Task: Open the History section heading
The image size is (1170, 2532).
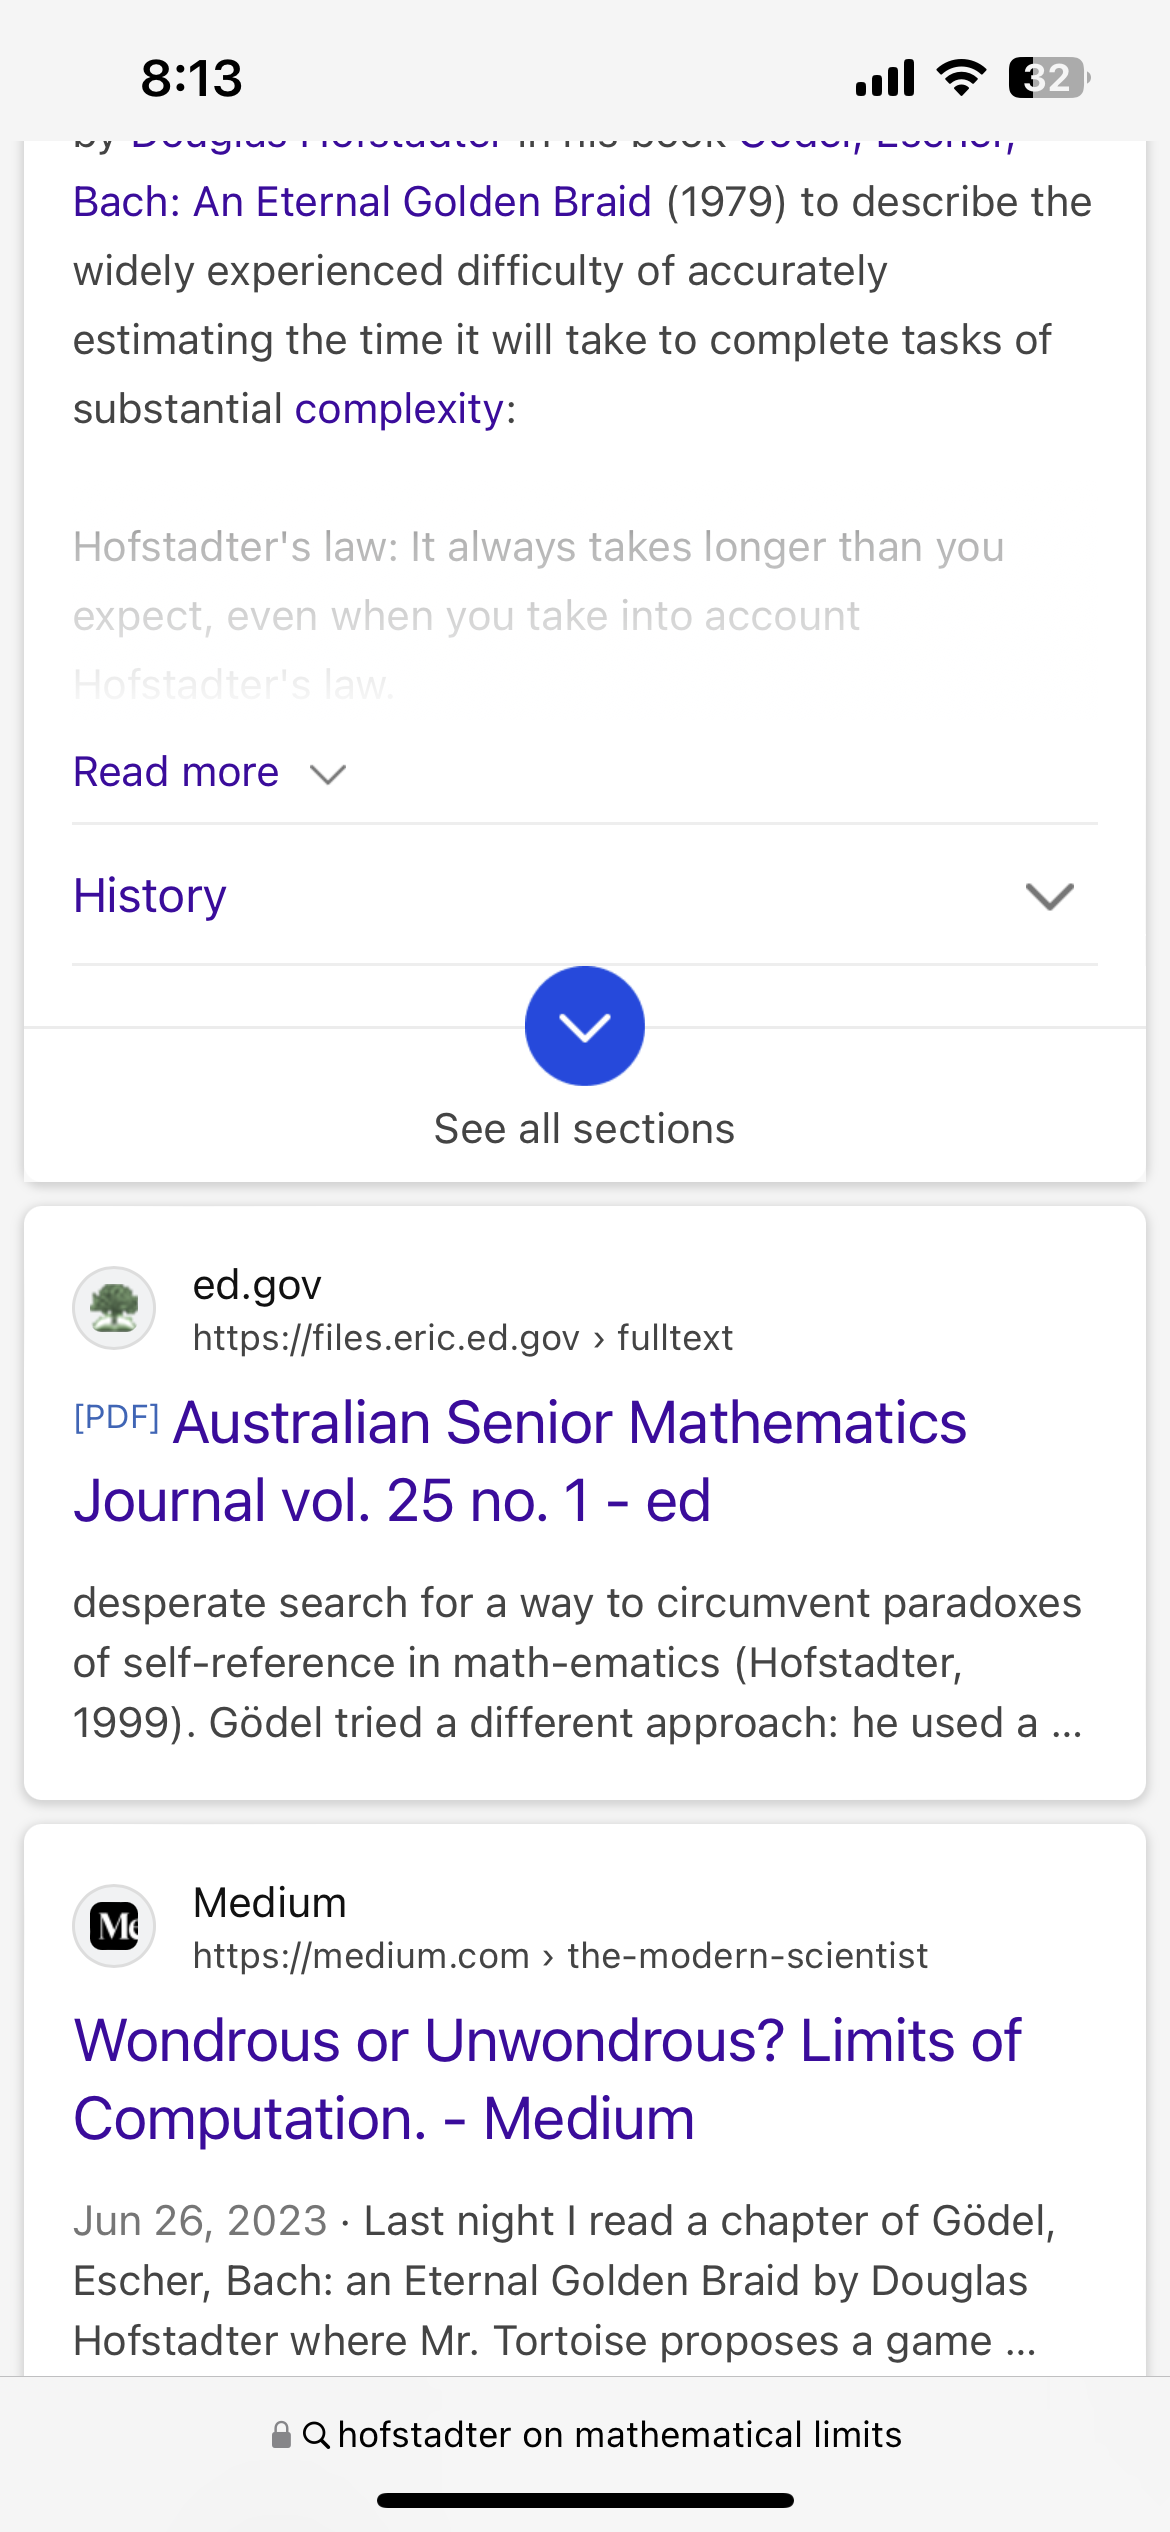Action: (x=150, y=896)
